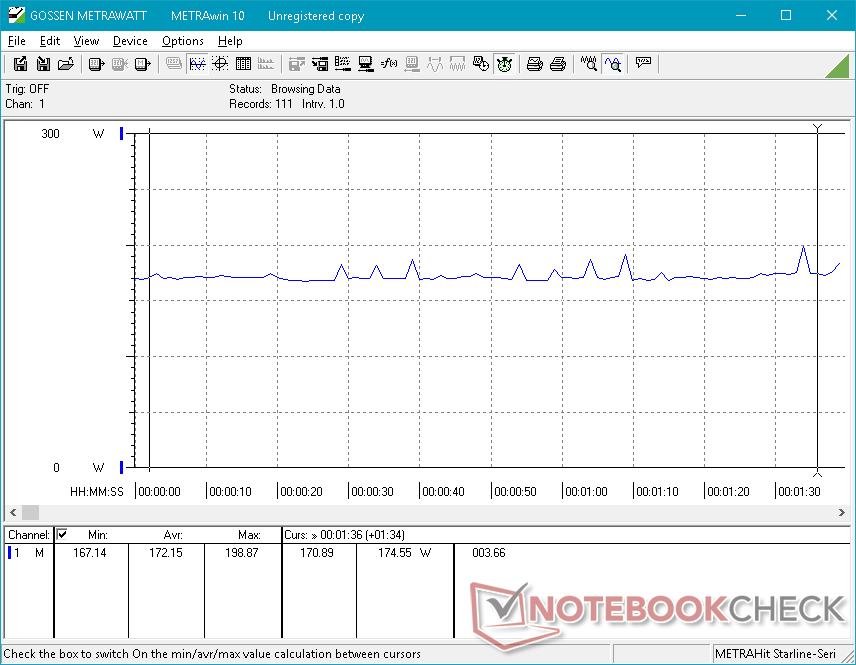The image size is (856, 665).
Task: Click the 00:01:00 time axis label
Action: [x=586, y=491]
